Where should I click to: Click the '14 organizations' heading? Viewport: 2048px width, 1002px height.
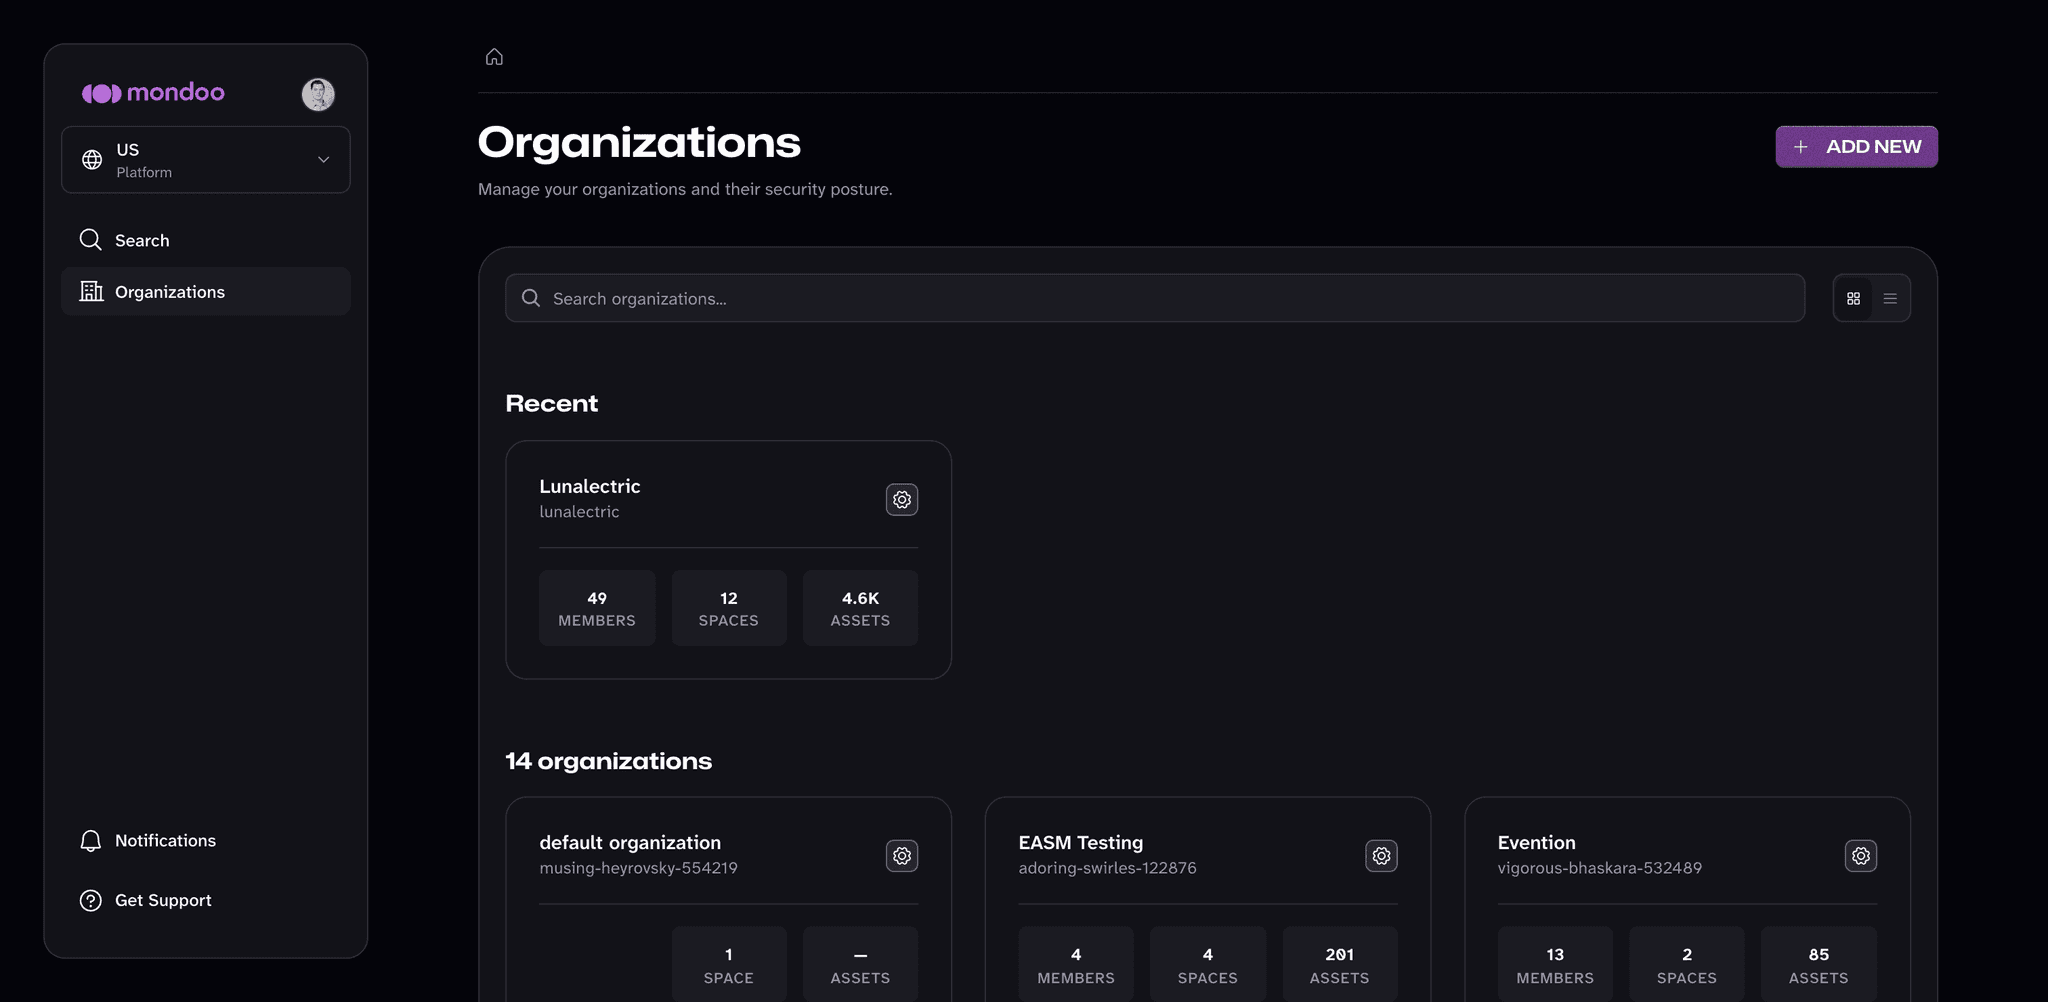tap(609, 761)
